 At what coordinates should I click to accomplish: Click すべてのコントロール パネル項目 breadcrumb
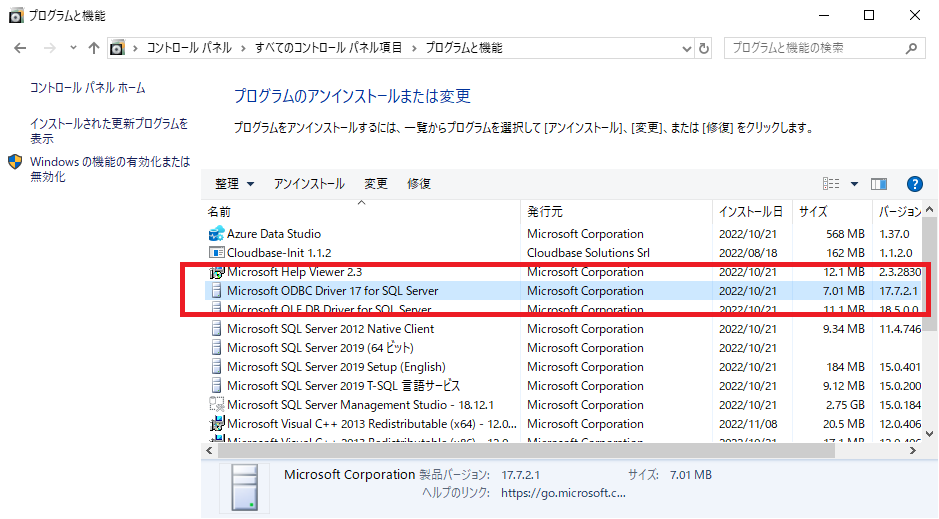[x=328, y=48]
